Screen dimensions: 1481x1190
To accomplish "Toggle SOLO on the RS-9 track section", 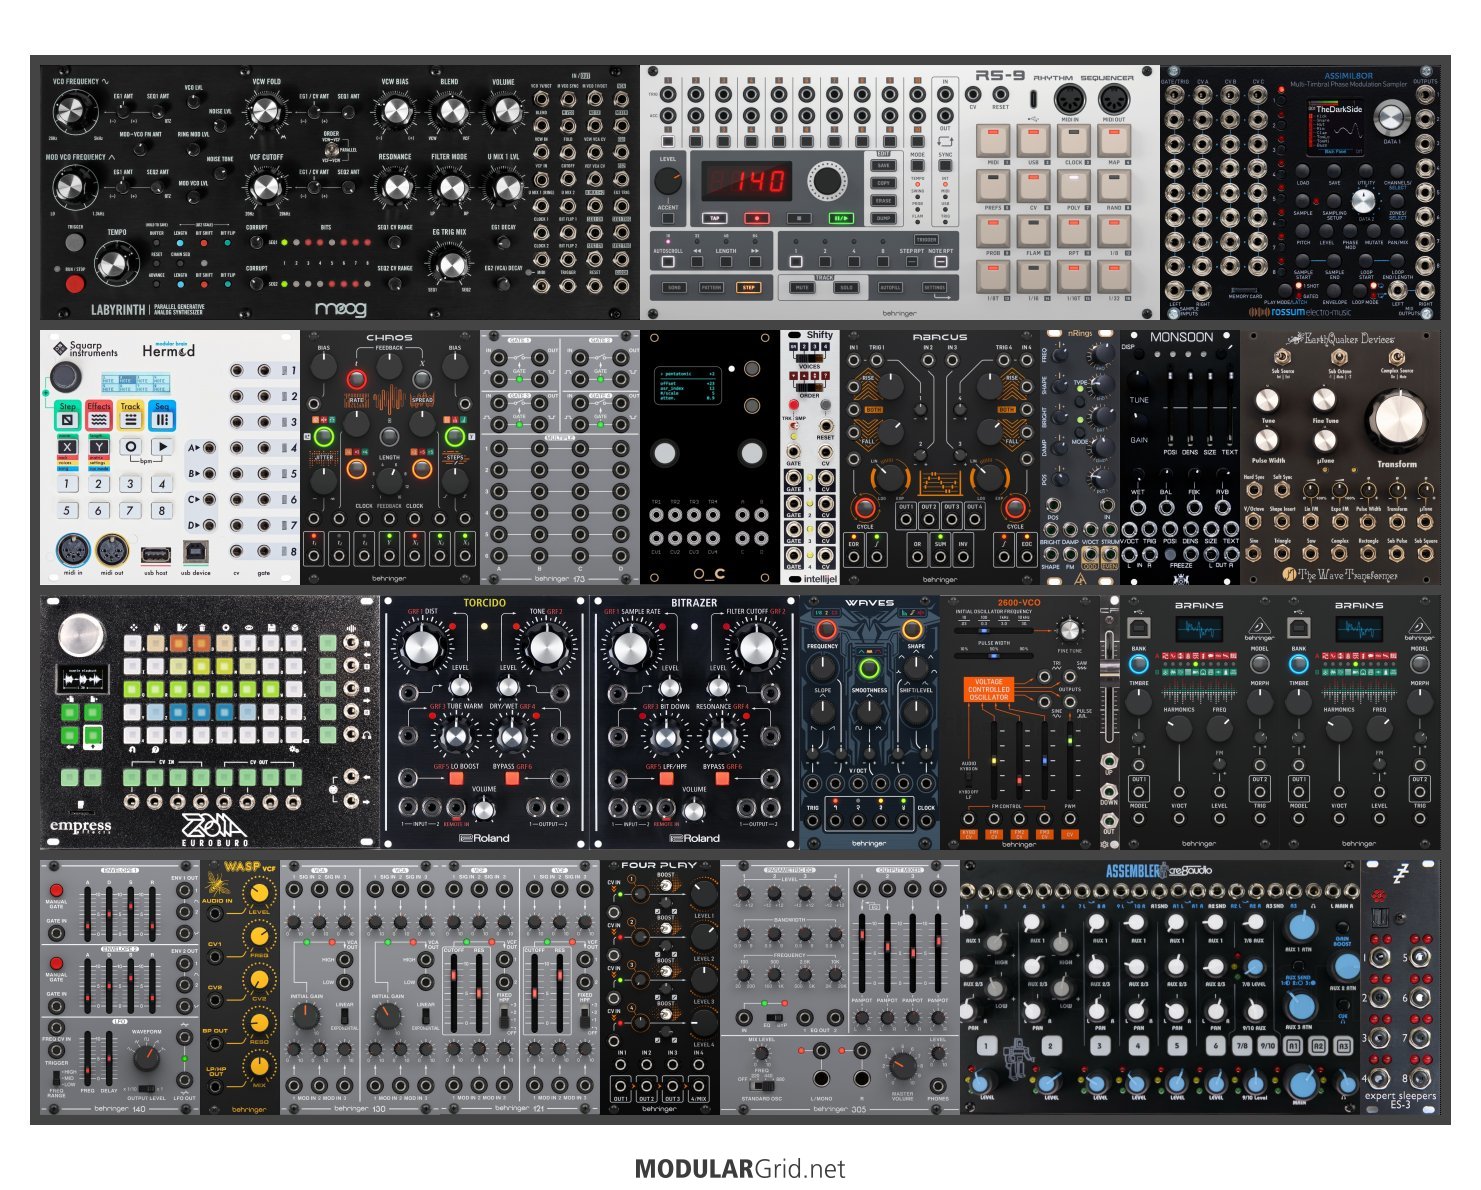I will click(x=846, y=288).
